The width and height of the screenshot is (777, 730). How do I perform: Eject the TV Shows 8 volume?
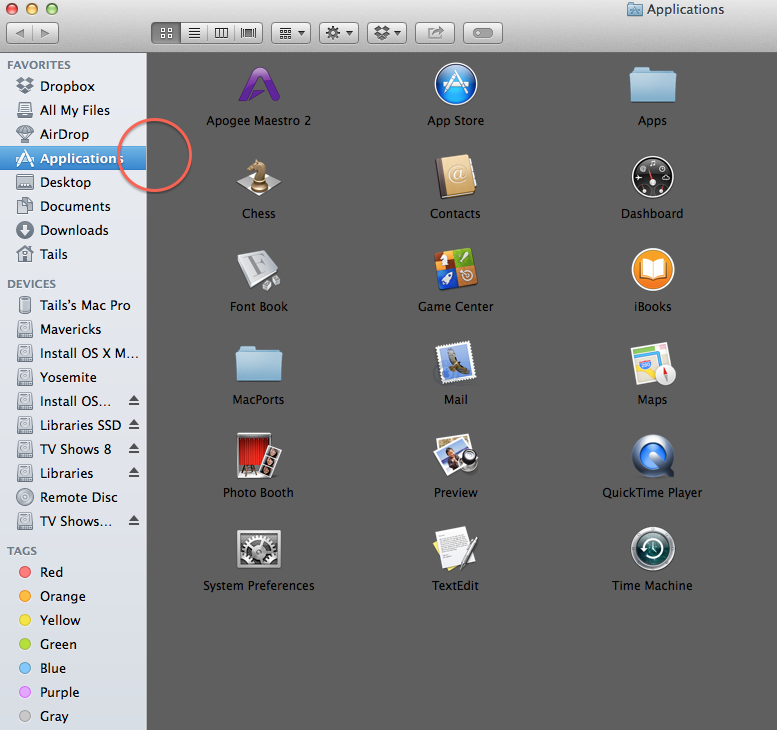coord(134,449)
